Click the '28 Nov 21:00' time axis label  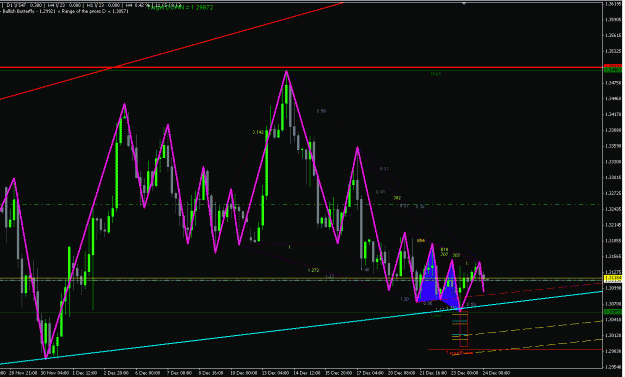[22, 373]
